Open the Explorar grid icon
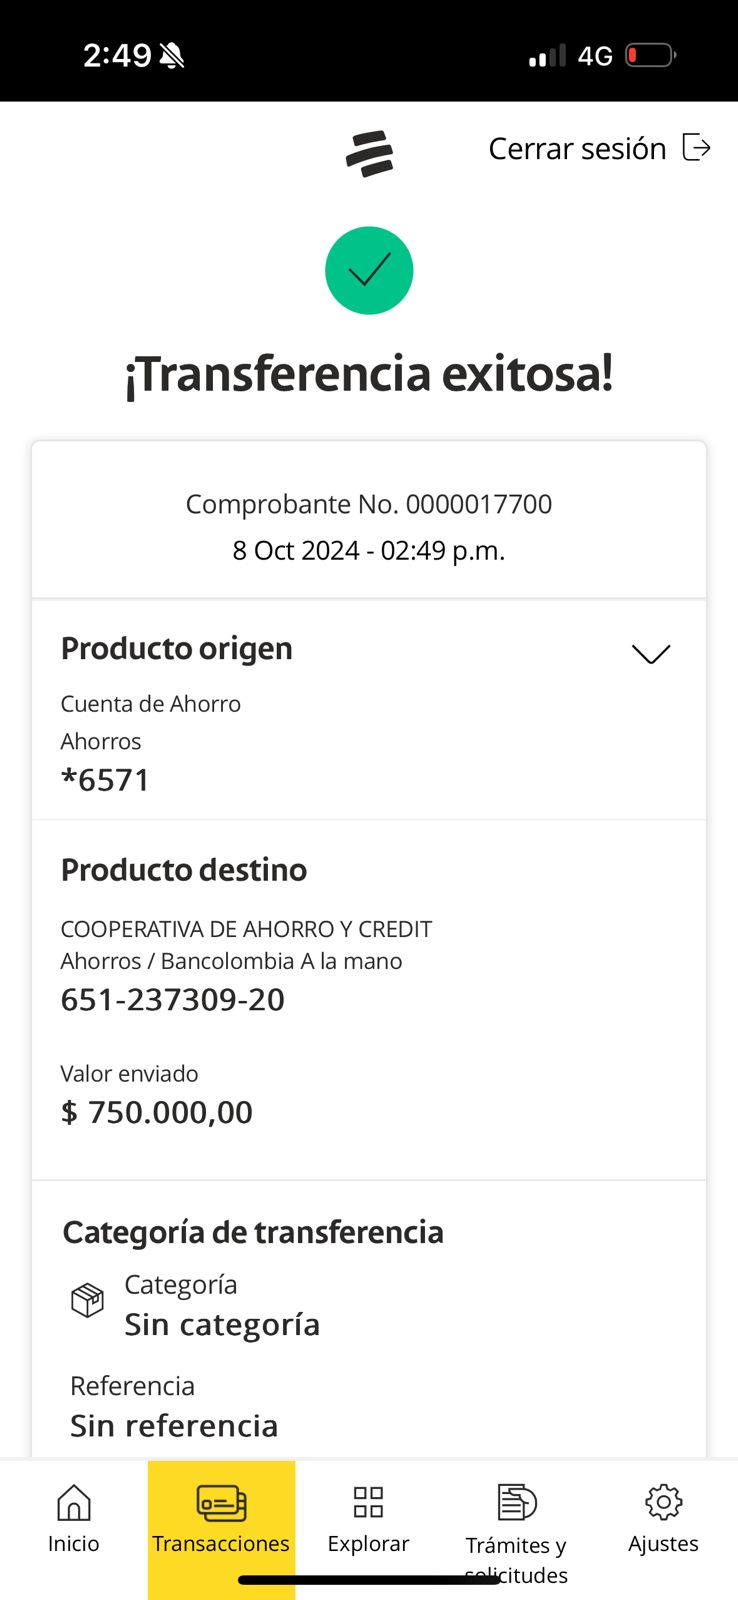738x1600 pixels. point(368,1502)
